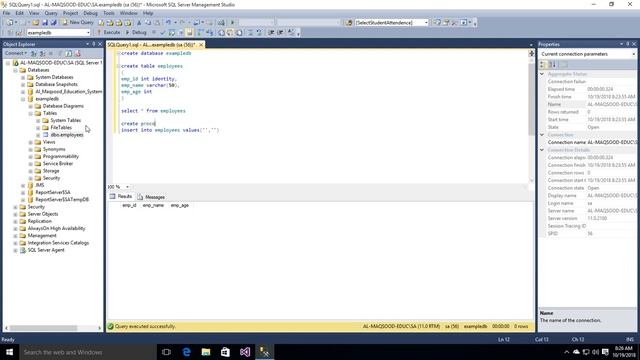Click the Parse checkmark icon
The image size is (640, 360).
[x=162, y=32]
